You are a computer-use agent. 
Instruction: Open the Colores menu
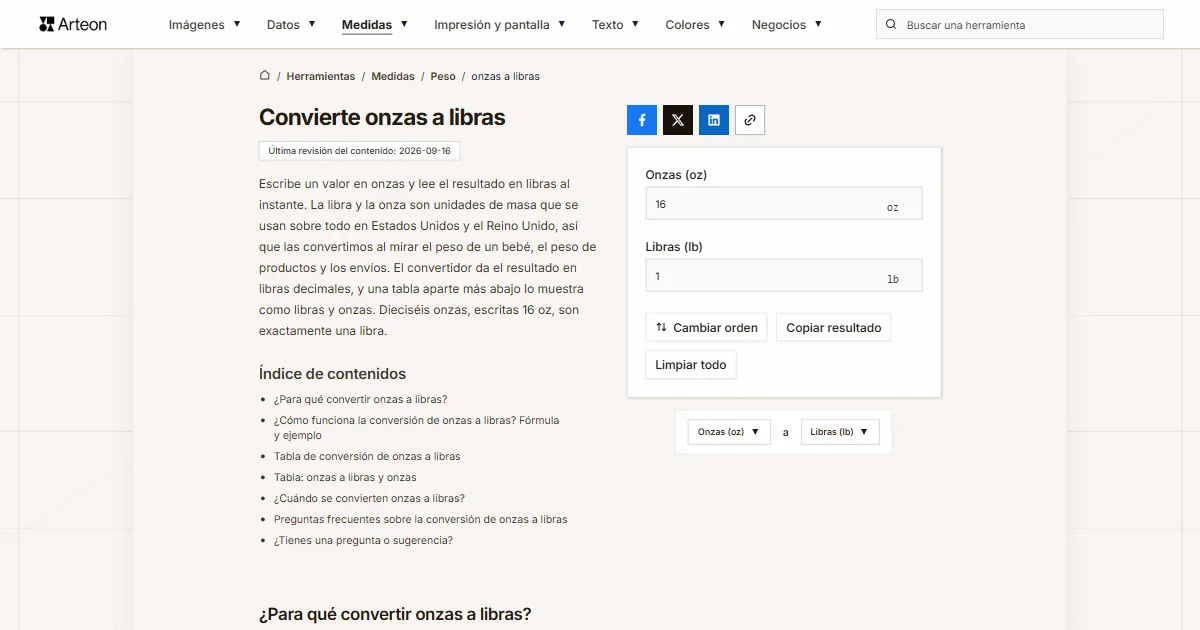[695, 25]
